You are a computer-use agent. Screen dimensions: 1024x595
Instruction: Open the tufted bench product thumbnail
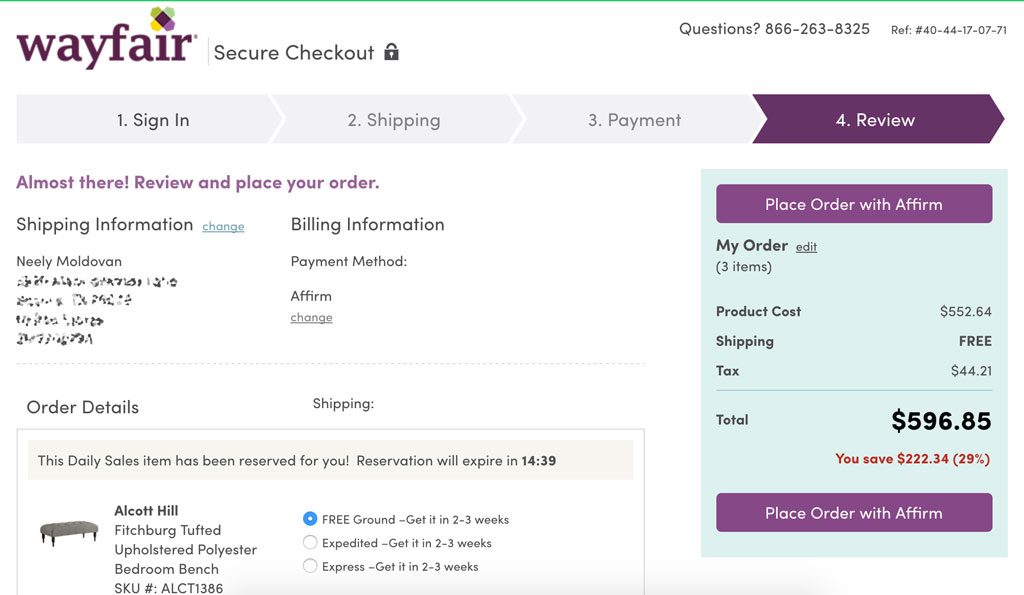[x=69, y=531]
